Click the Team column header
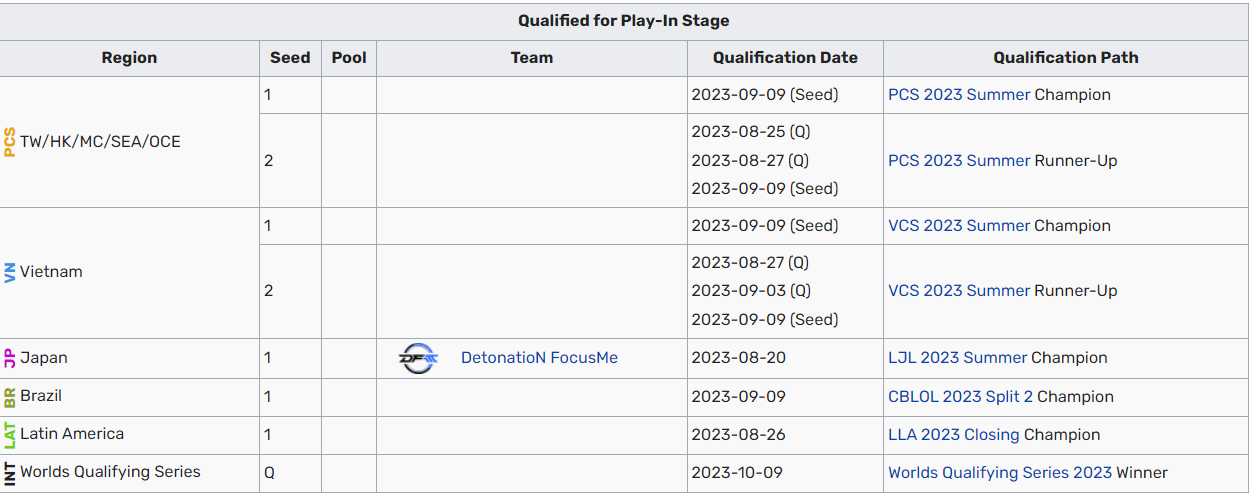This screenshot has height=494, width=1250. [x=532, y=58]
